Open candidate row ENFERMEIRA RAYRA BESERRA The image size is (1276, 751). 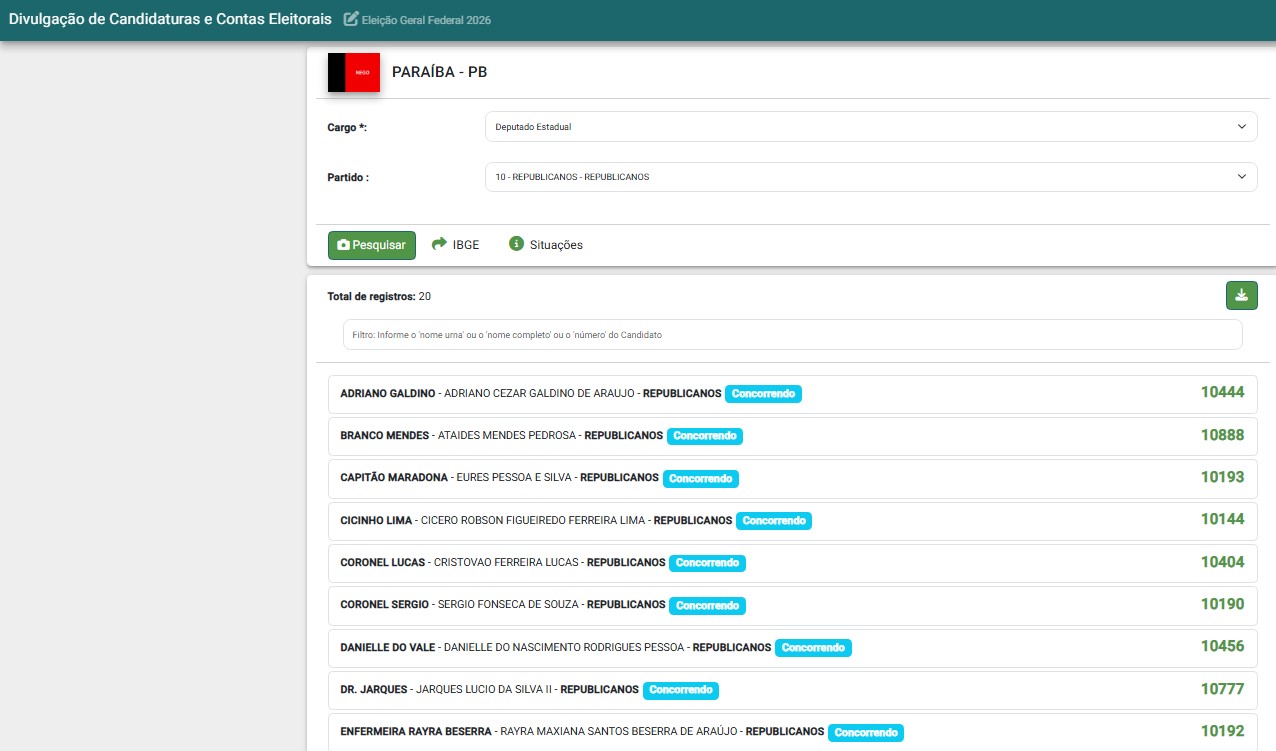[792, 732]
